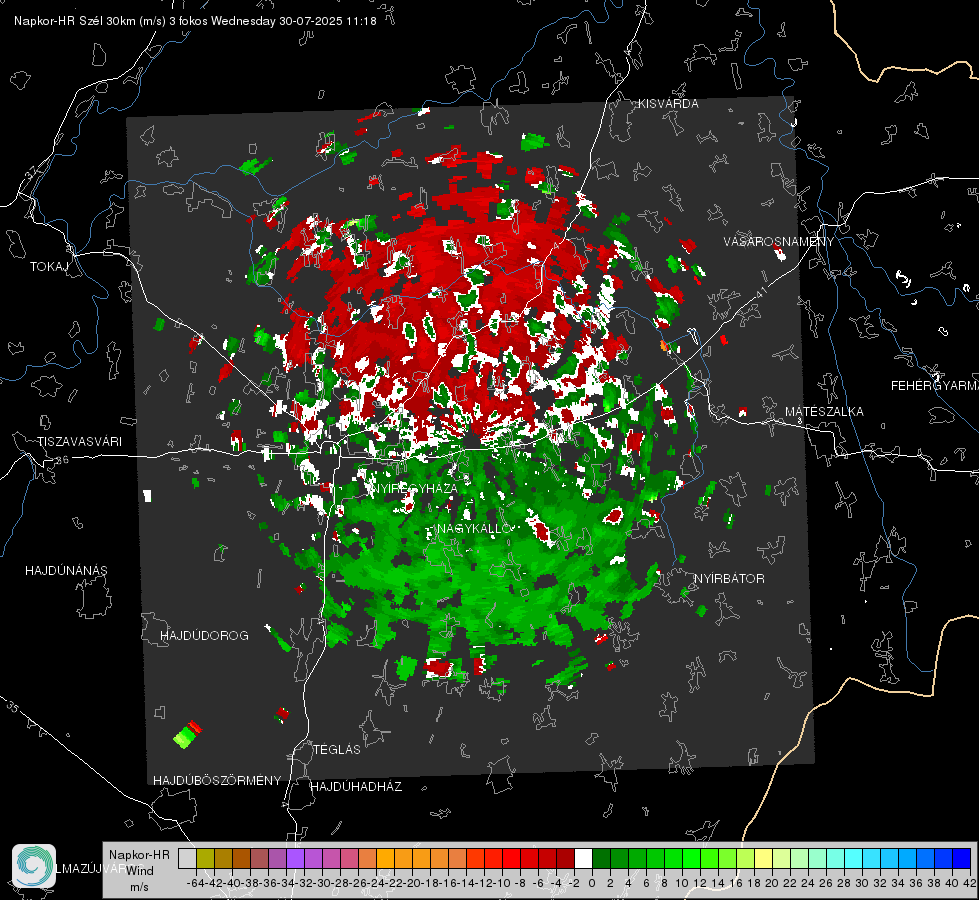Click the TOKAJ town label
This screenshot has width=979, height=900.
[49, 267]
